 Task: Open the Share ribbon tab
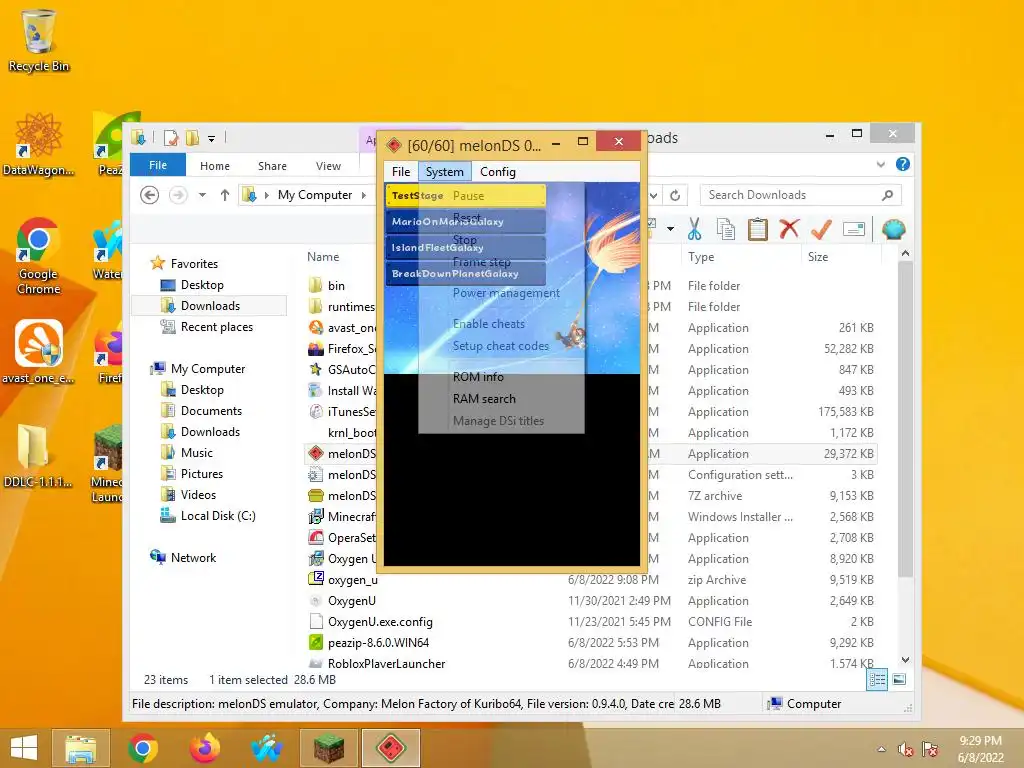(x=272, y=166)
